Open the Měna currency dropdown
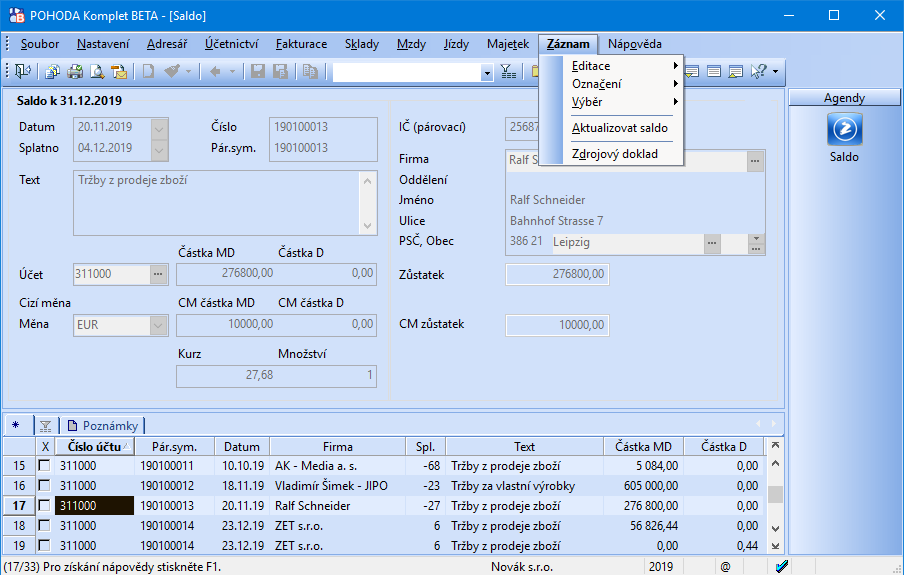 [x=159, y=325]
